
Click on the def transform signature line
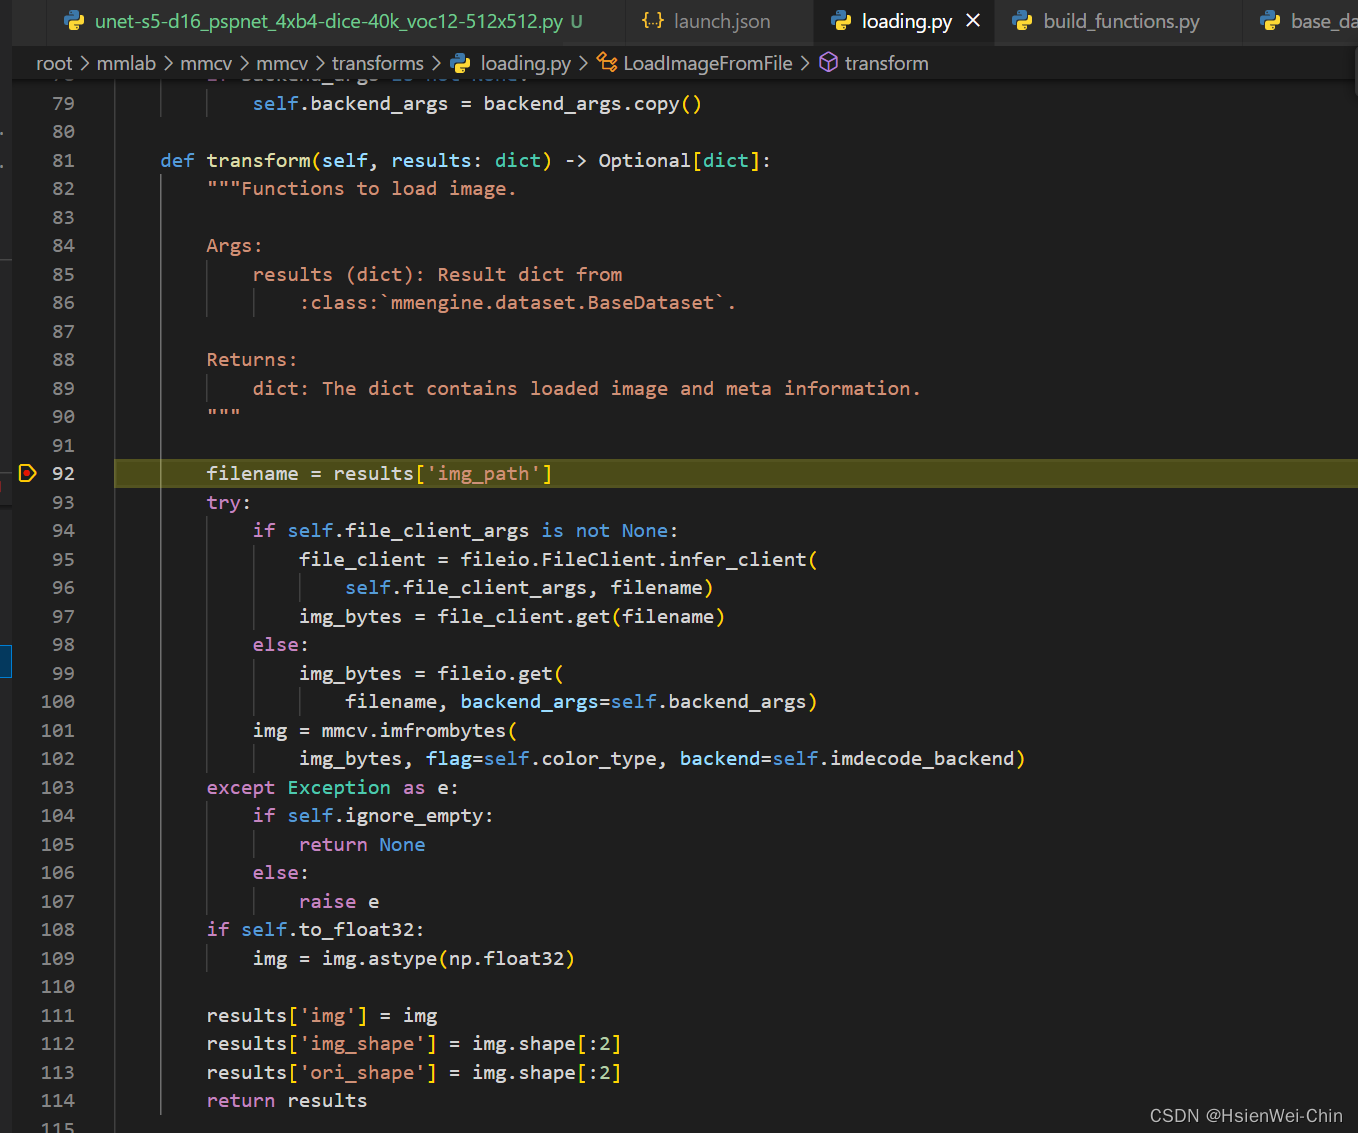click(465, 160)
